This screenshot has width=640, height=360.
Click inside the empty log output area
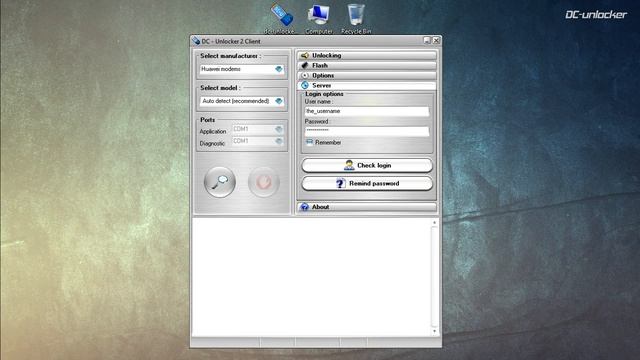pos(312,277)
